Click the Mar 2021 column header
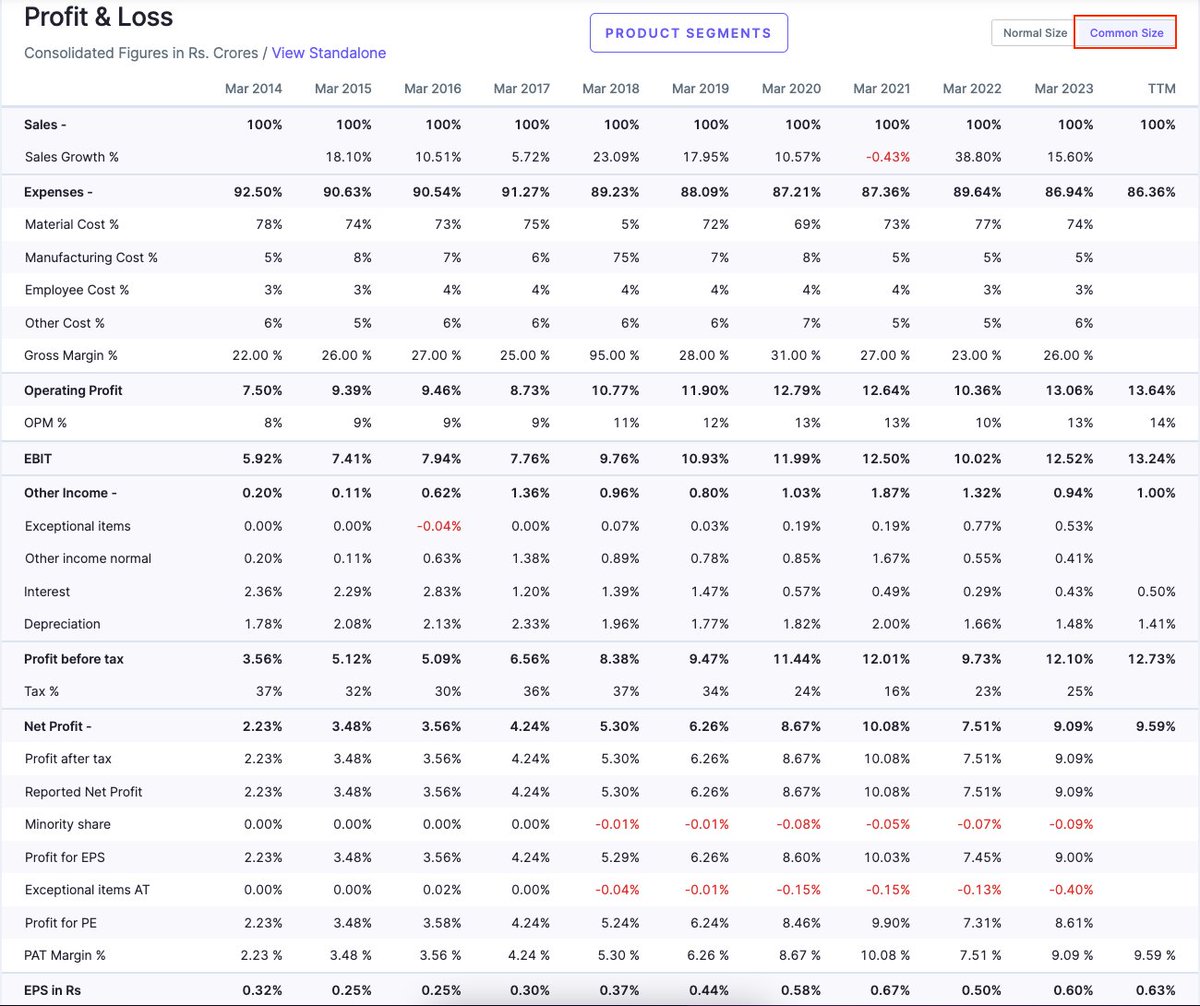 (x=882, y=89)
